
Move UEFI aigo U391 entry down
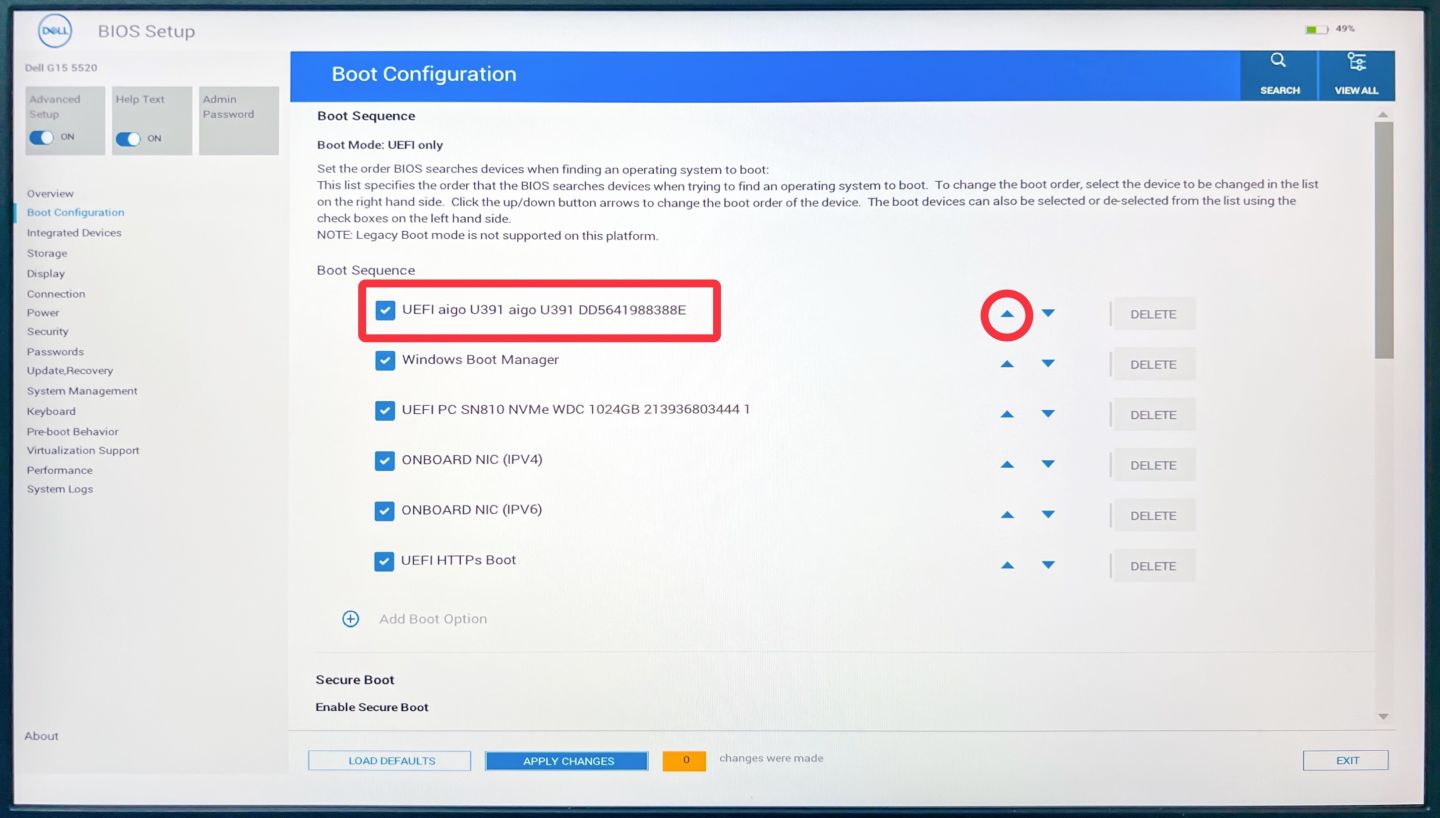[x=1048, y=314]
